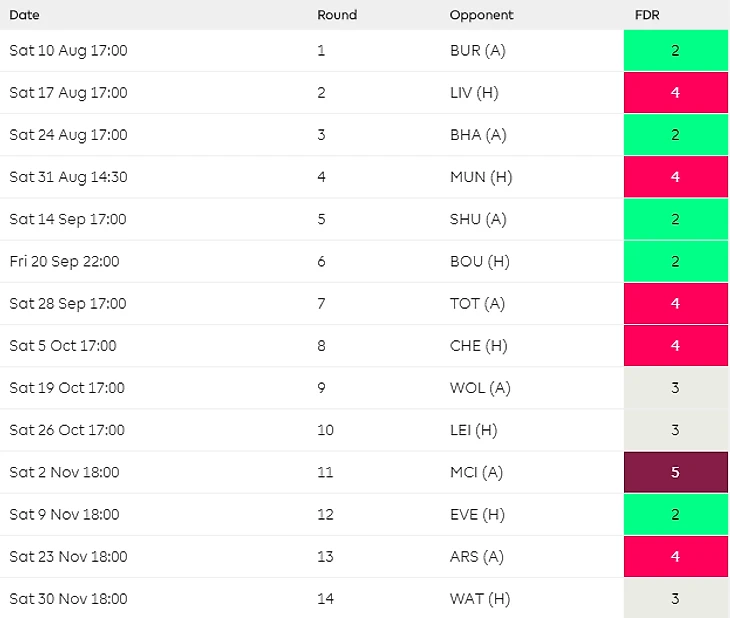
Task: Select the Opponent column header
Action: click(481, 15)
